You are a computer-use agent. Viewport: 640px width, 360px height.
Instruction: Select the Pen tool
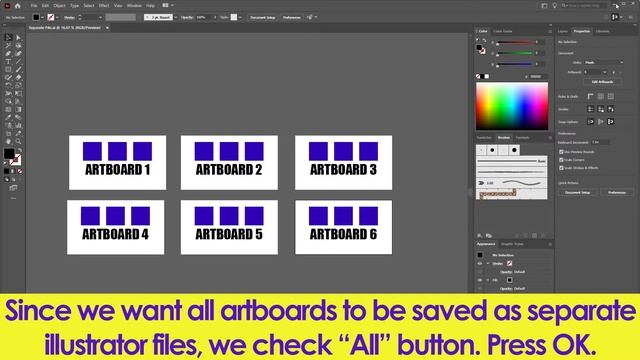tap(8, 53)
